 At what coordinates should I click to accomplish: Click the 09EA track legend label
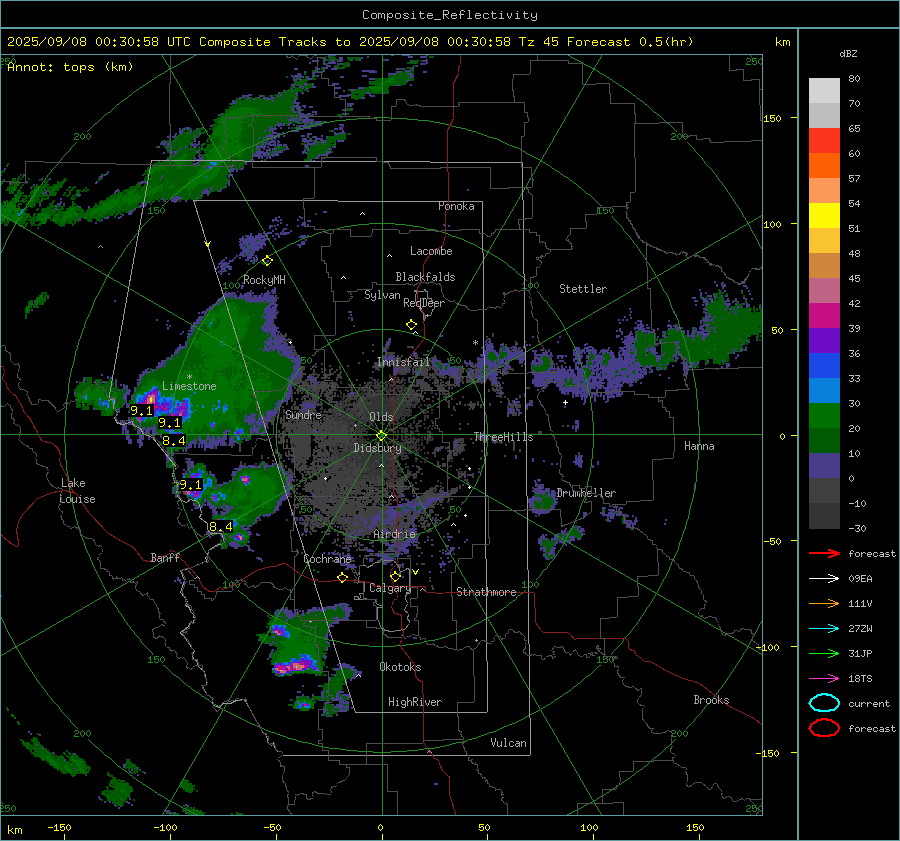[860, 579]
